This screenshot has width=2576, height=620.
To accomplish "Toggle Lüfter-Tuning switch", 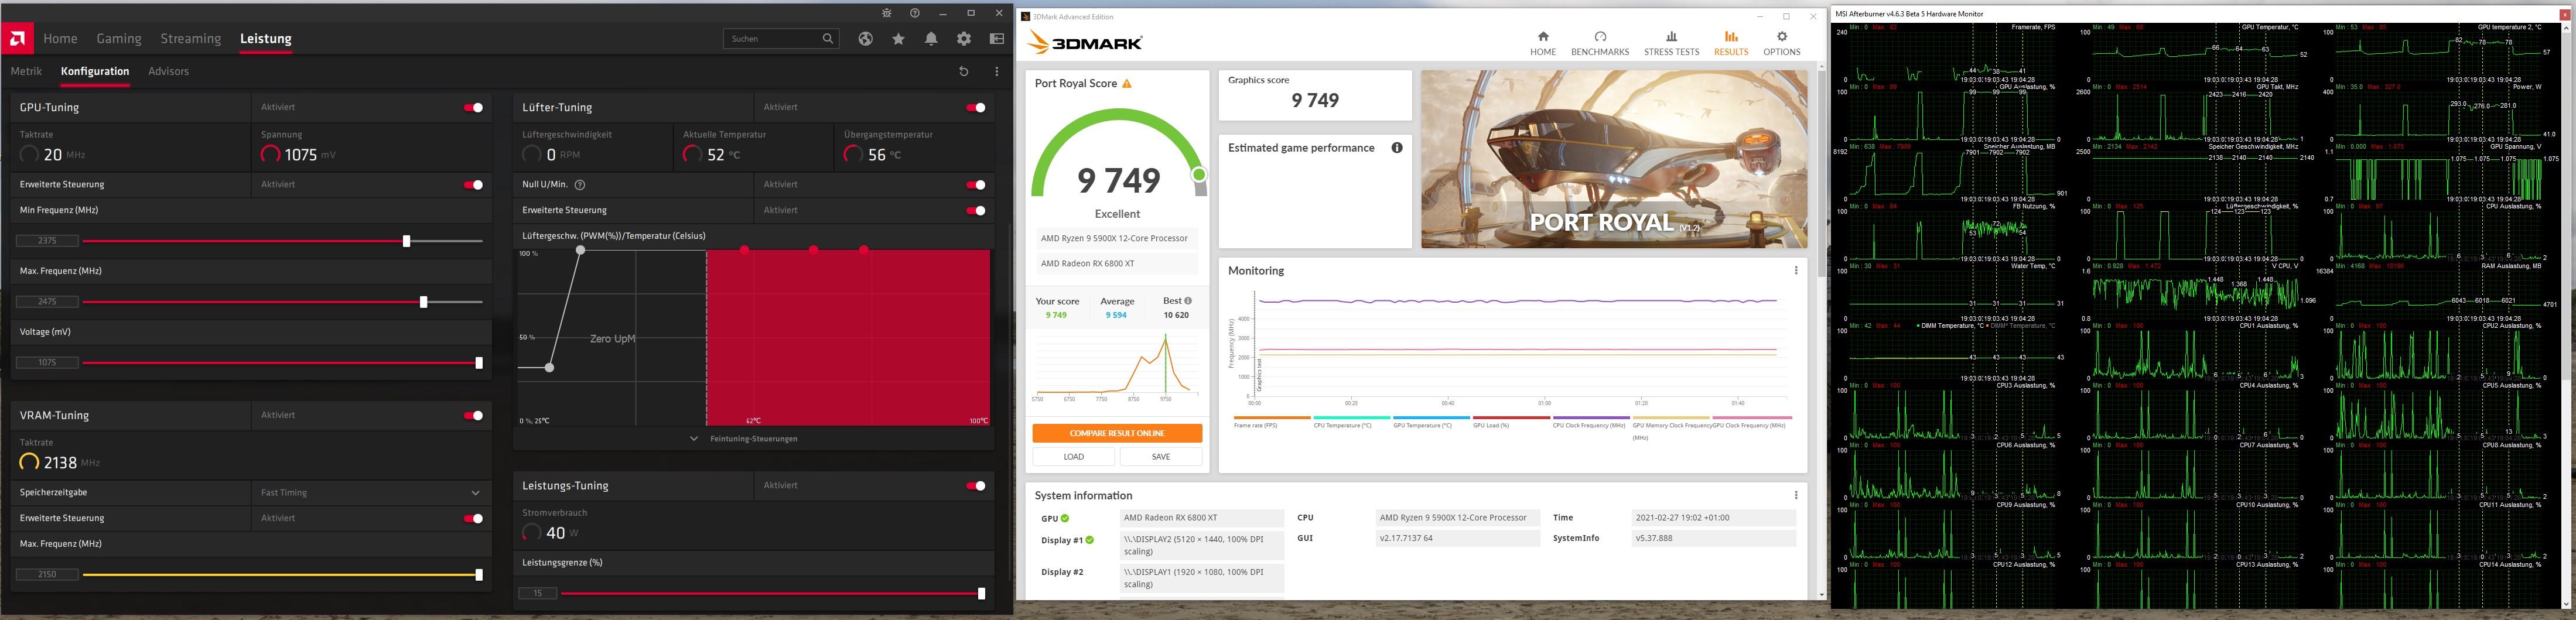I will [x=976, y=108].
